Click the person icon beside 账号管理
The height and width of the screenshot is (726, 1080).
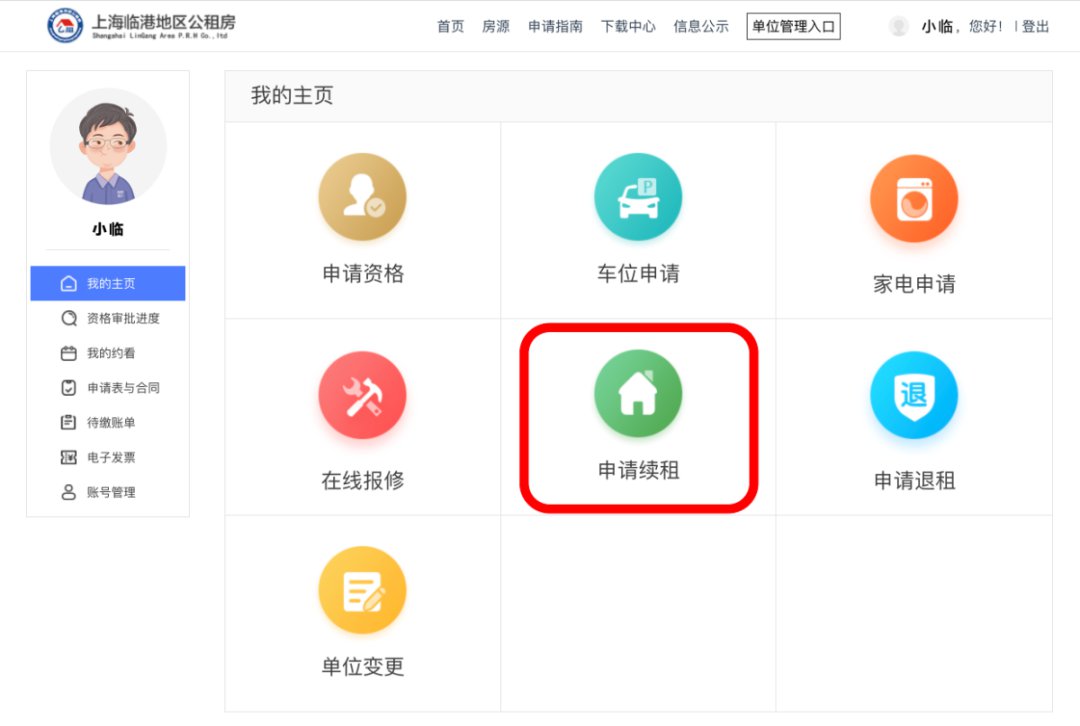point(68,492)
